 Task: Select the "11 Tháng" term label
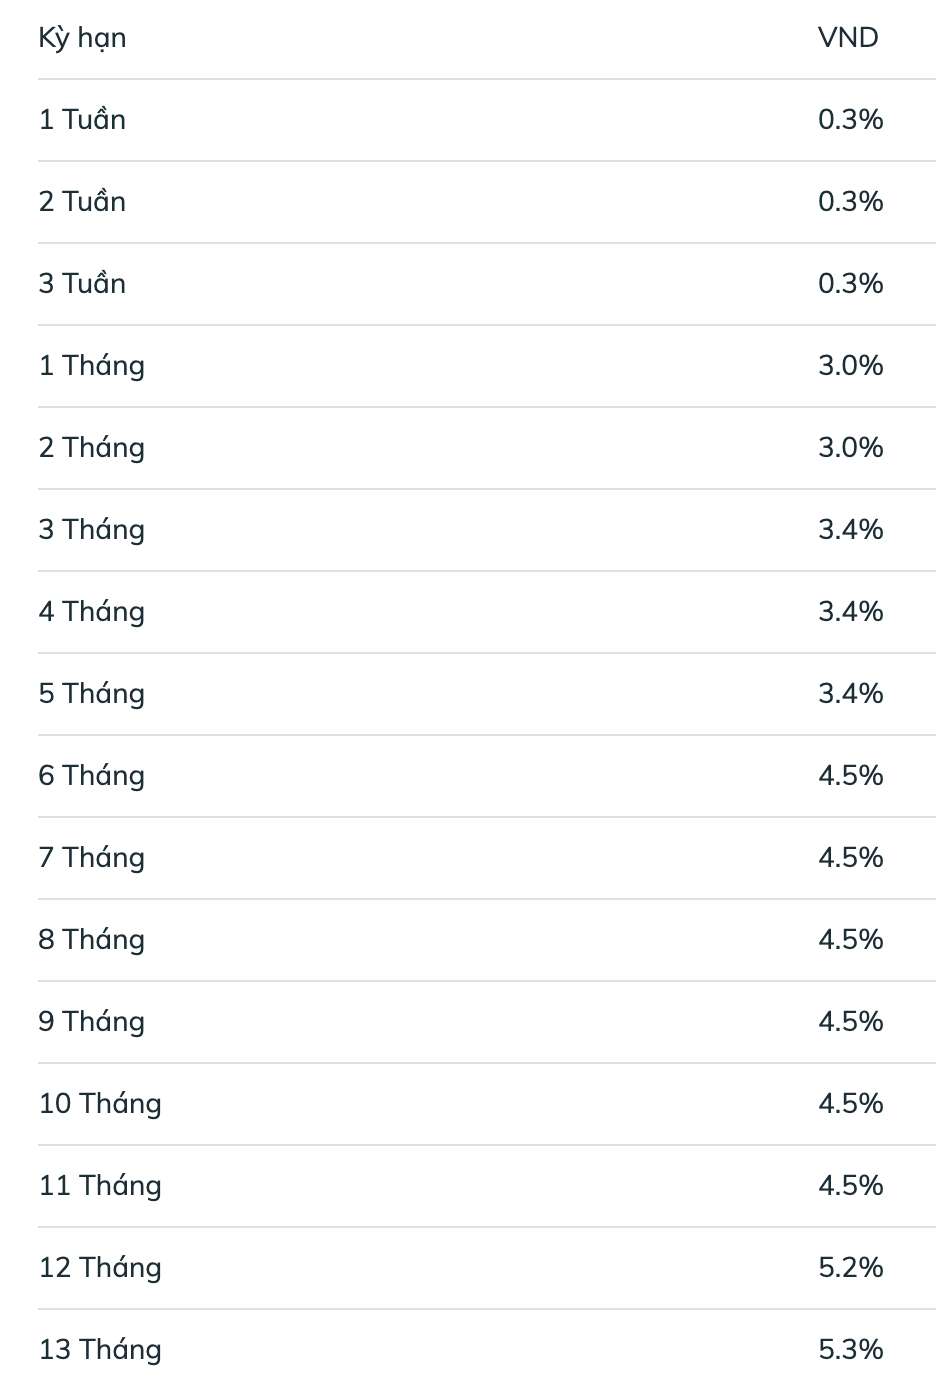[100, 1186]
